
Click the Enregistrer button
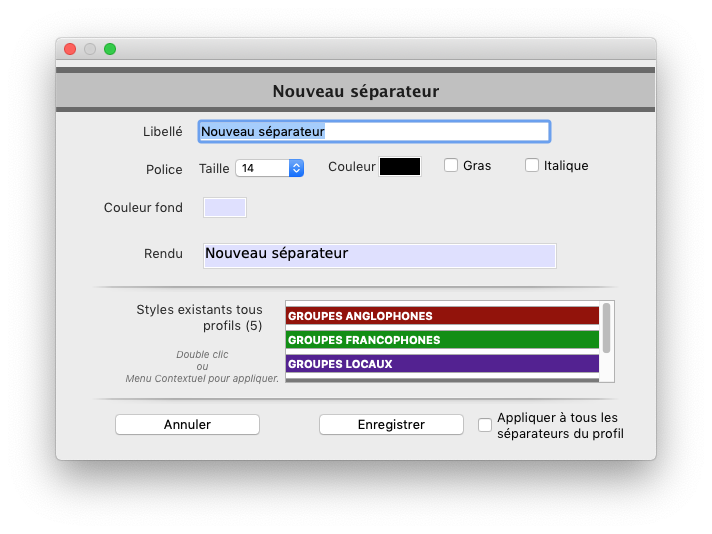(x=391, y=425)
